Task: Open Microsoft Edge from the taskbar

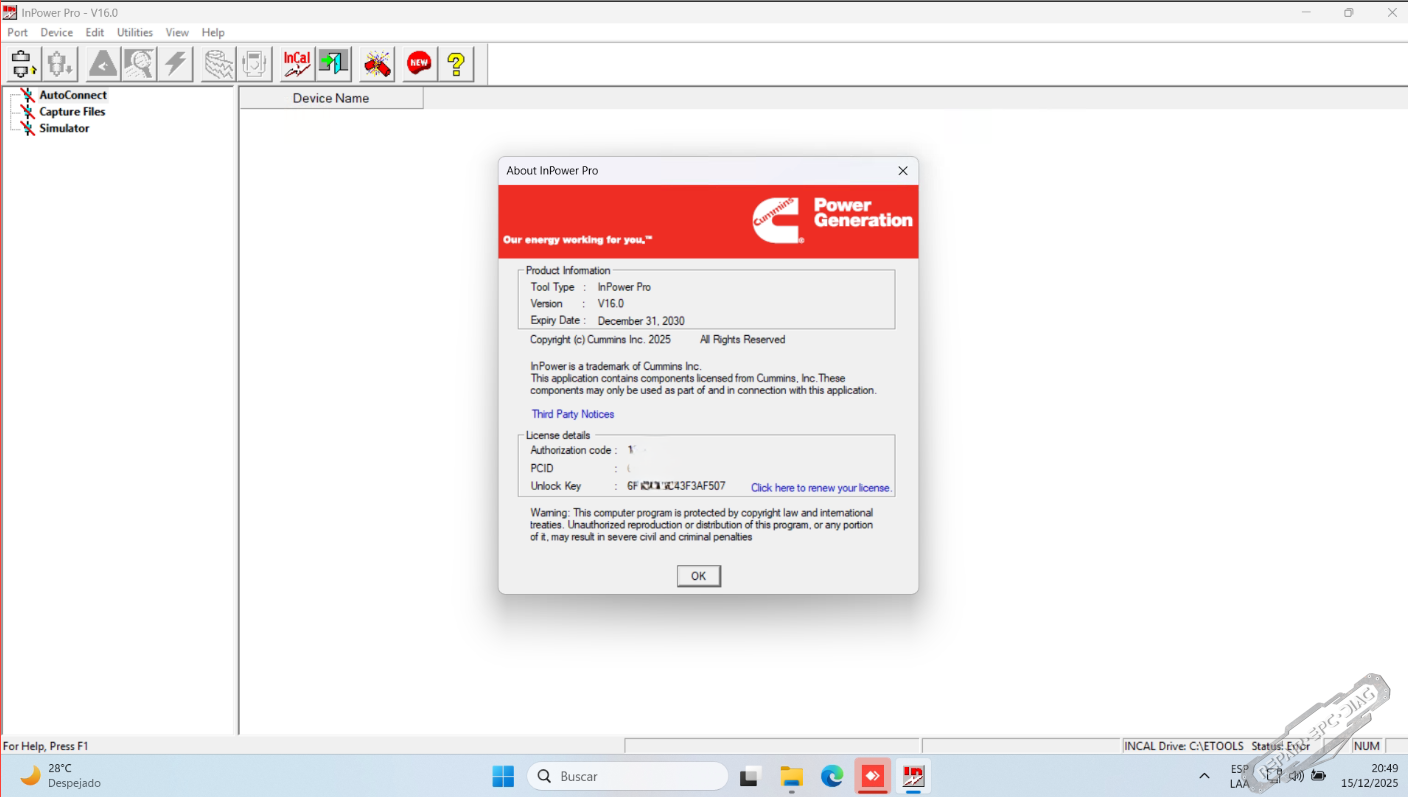Action: [x=832, y=776]
